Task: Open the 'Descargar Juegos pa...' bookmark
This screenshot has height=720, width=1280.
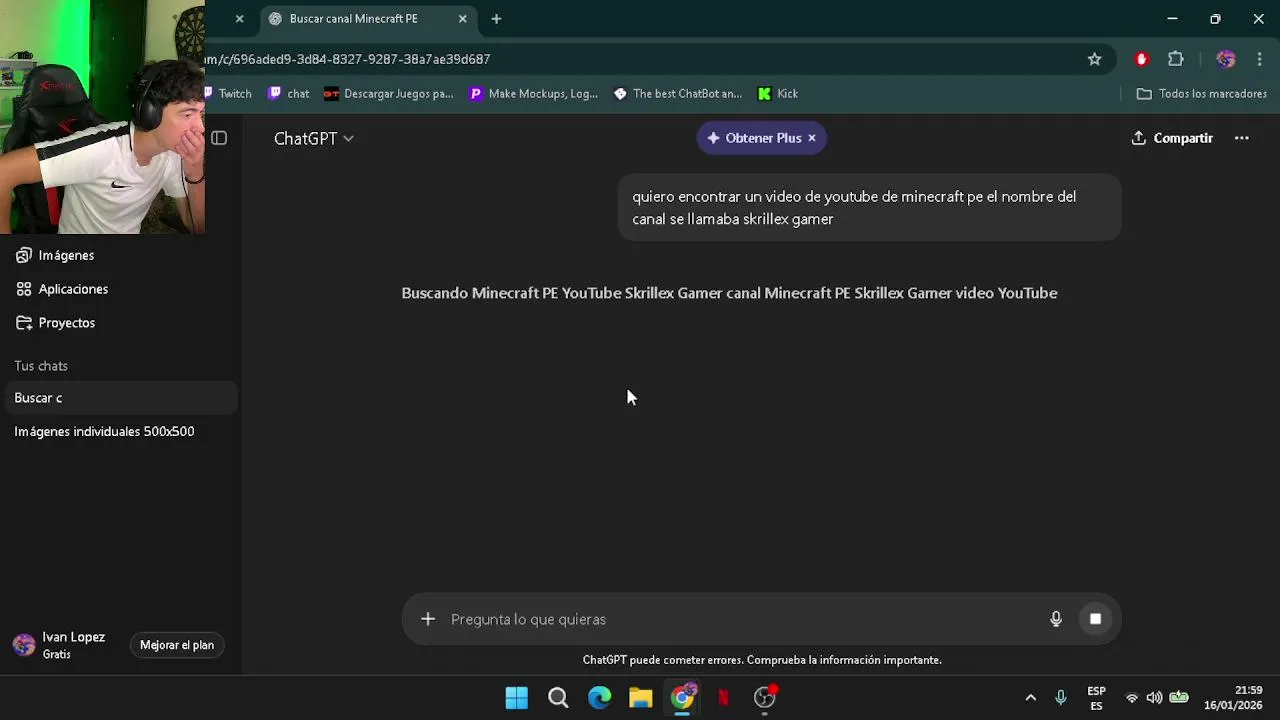Action: tap(389, 94)
